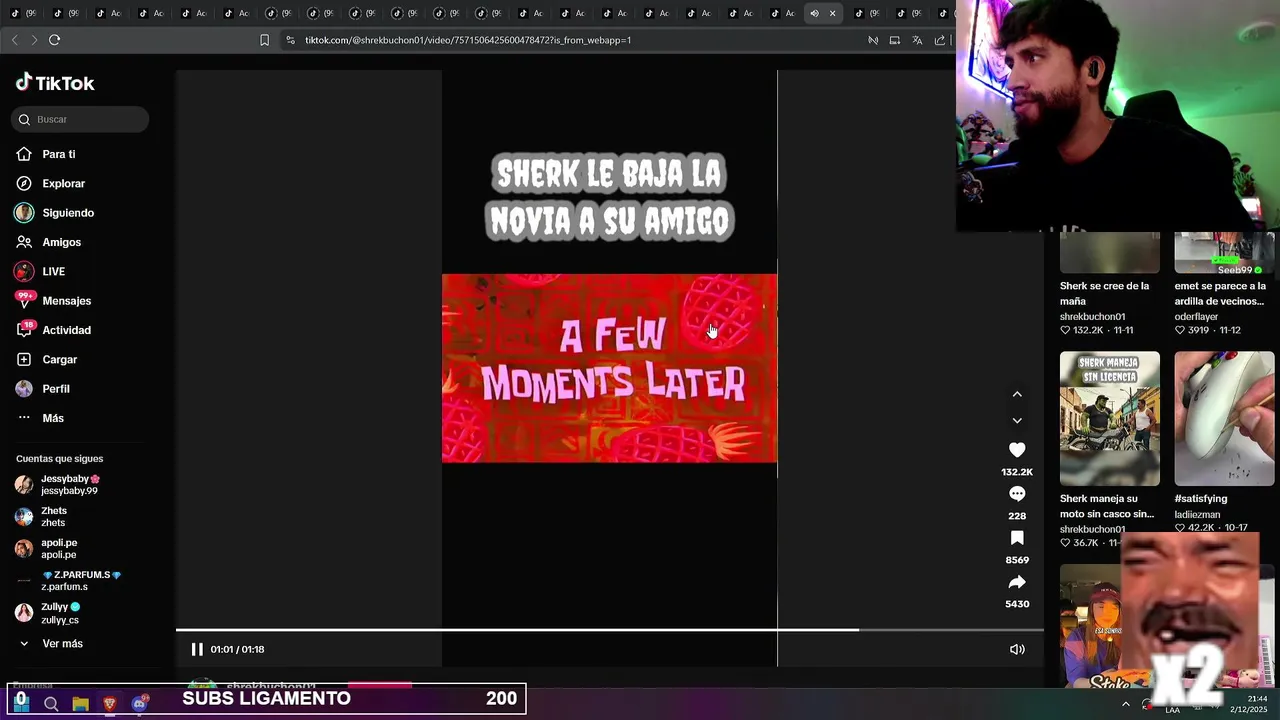Open the #satisfying video thumbnail

tap(1224, 418)
